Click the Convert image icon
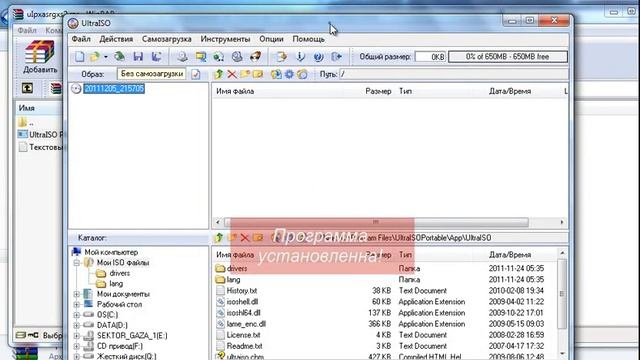The image size is (640, 360). tap(200, 56)
